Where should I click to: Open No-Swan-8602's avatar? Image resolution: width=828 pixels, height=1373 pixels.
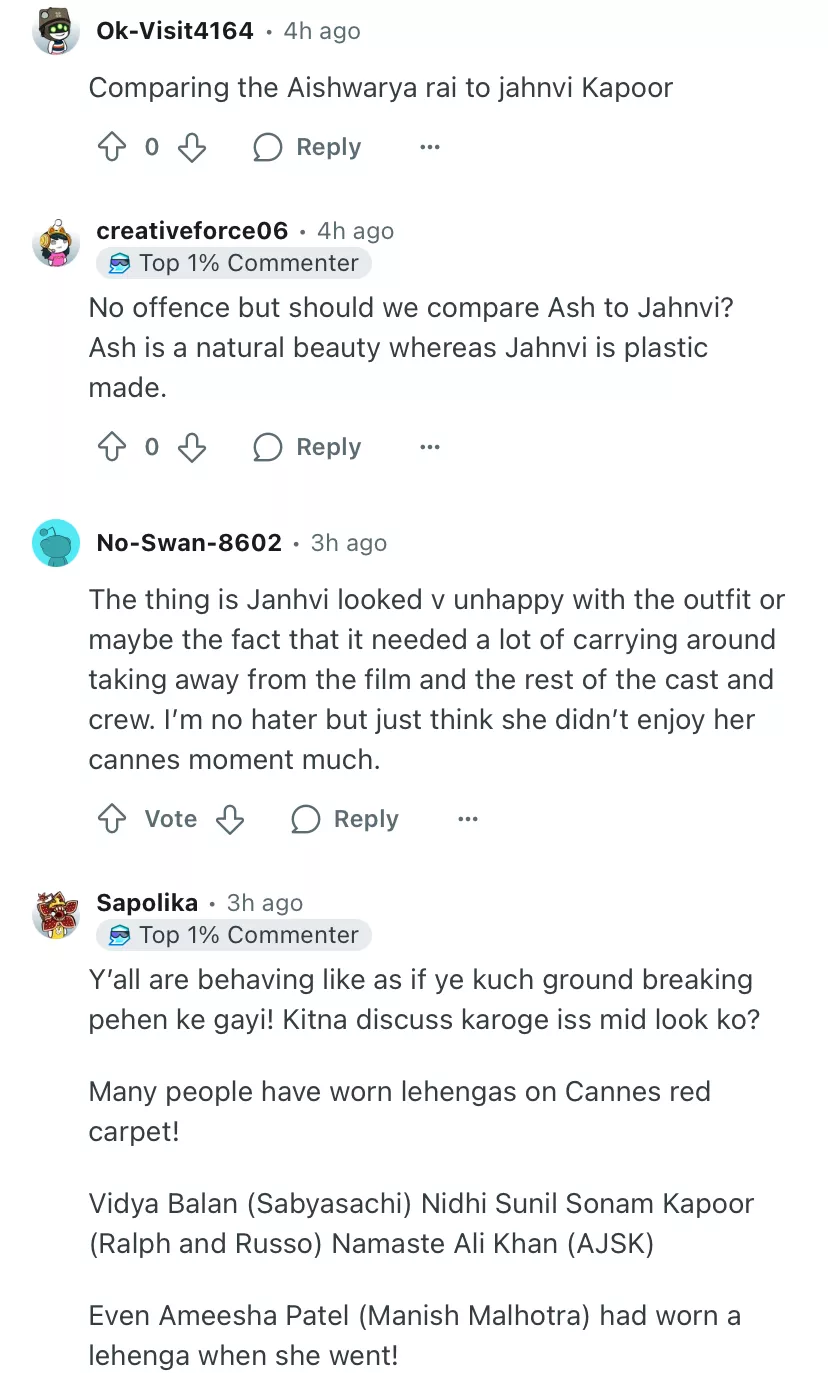coord(56,543)
